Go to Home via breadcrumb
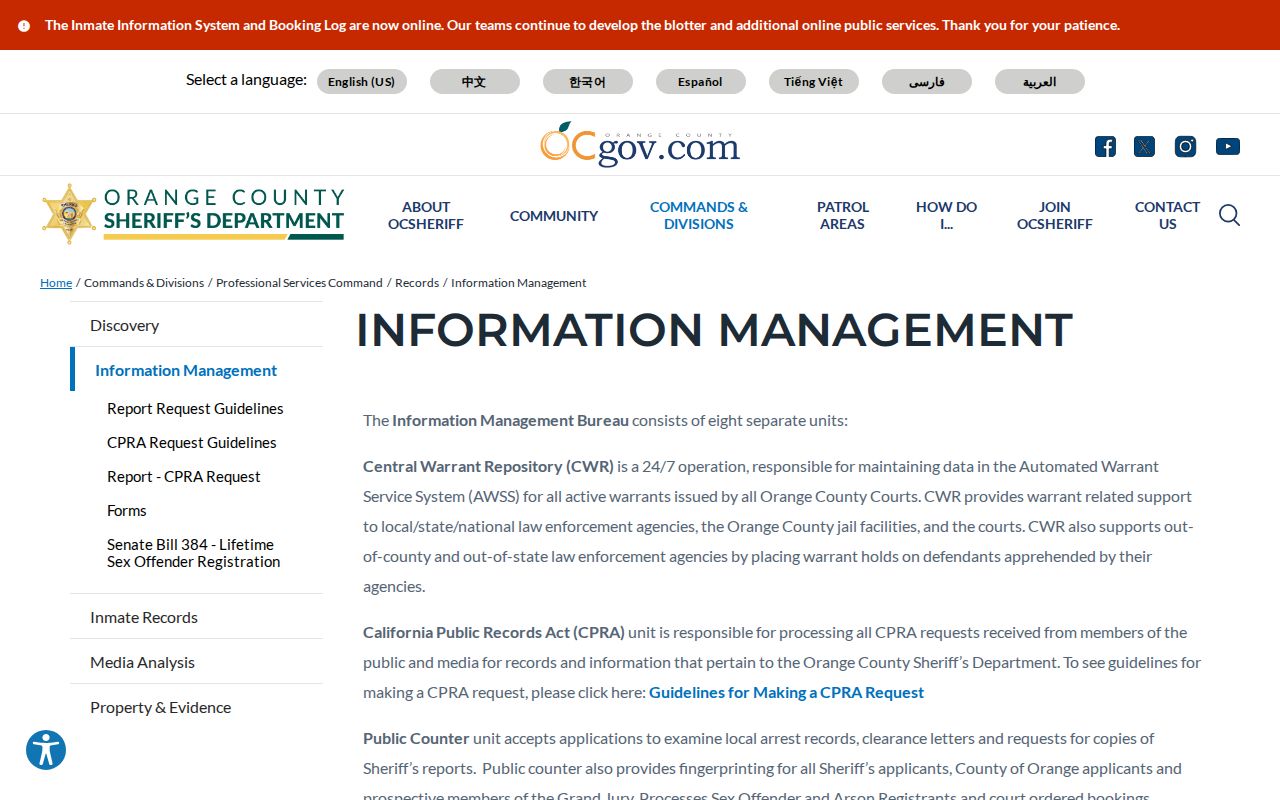The width and height of the screenshot is (1280, 800). (56, 283)
